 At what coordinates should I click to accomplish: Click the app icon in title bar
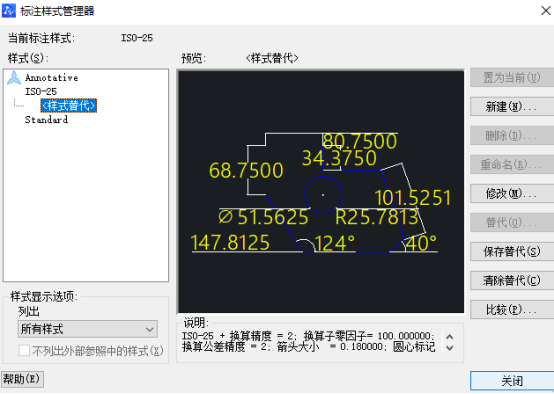click(x=8, y=11)
